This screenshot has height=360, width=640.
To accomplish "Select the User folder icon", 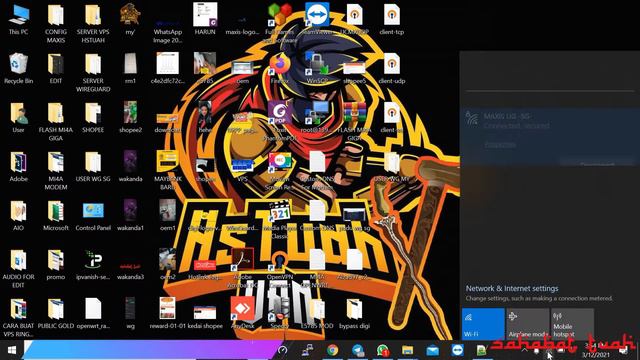I will [18, 118].
